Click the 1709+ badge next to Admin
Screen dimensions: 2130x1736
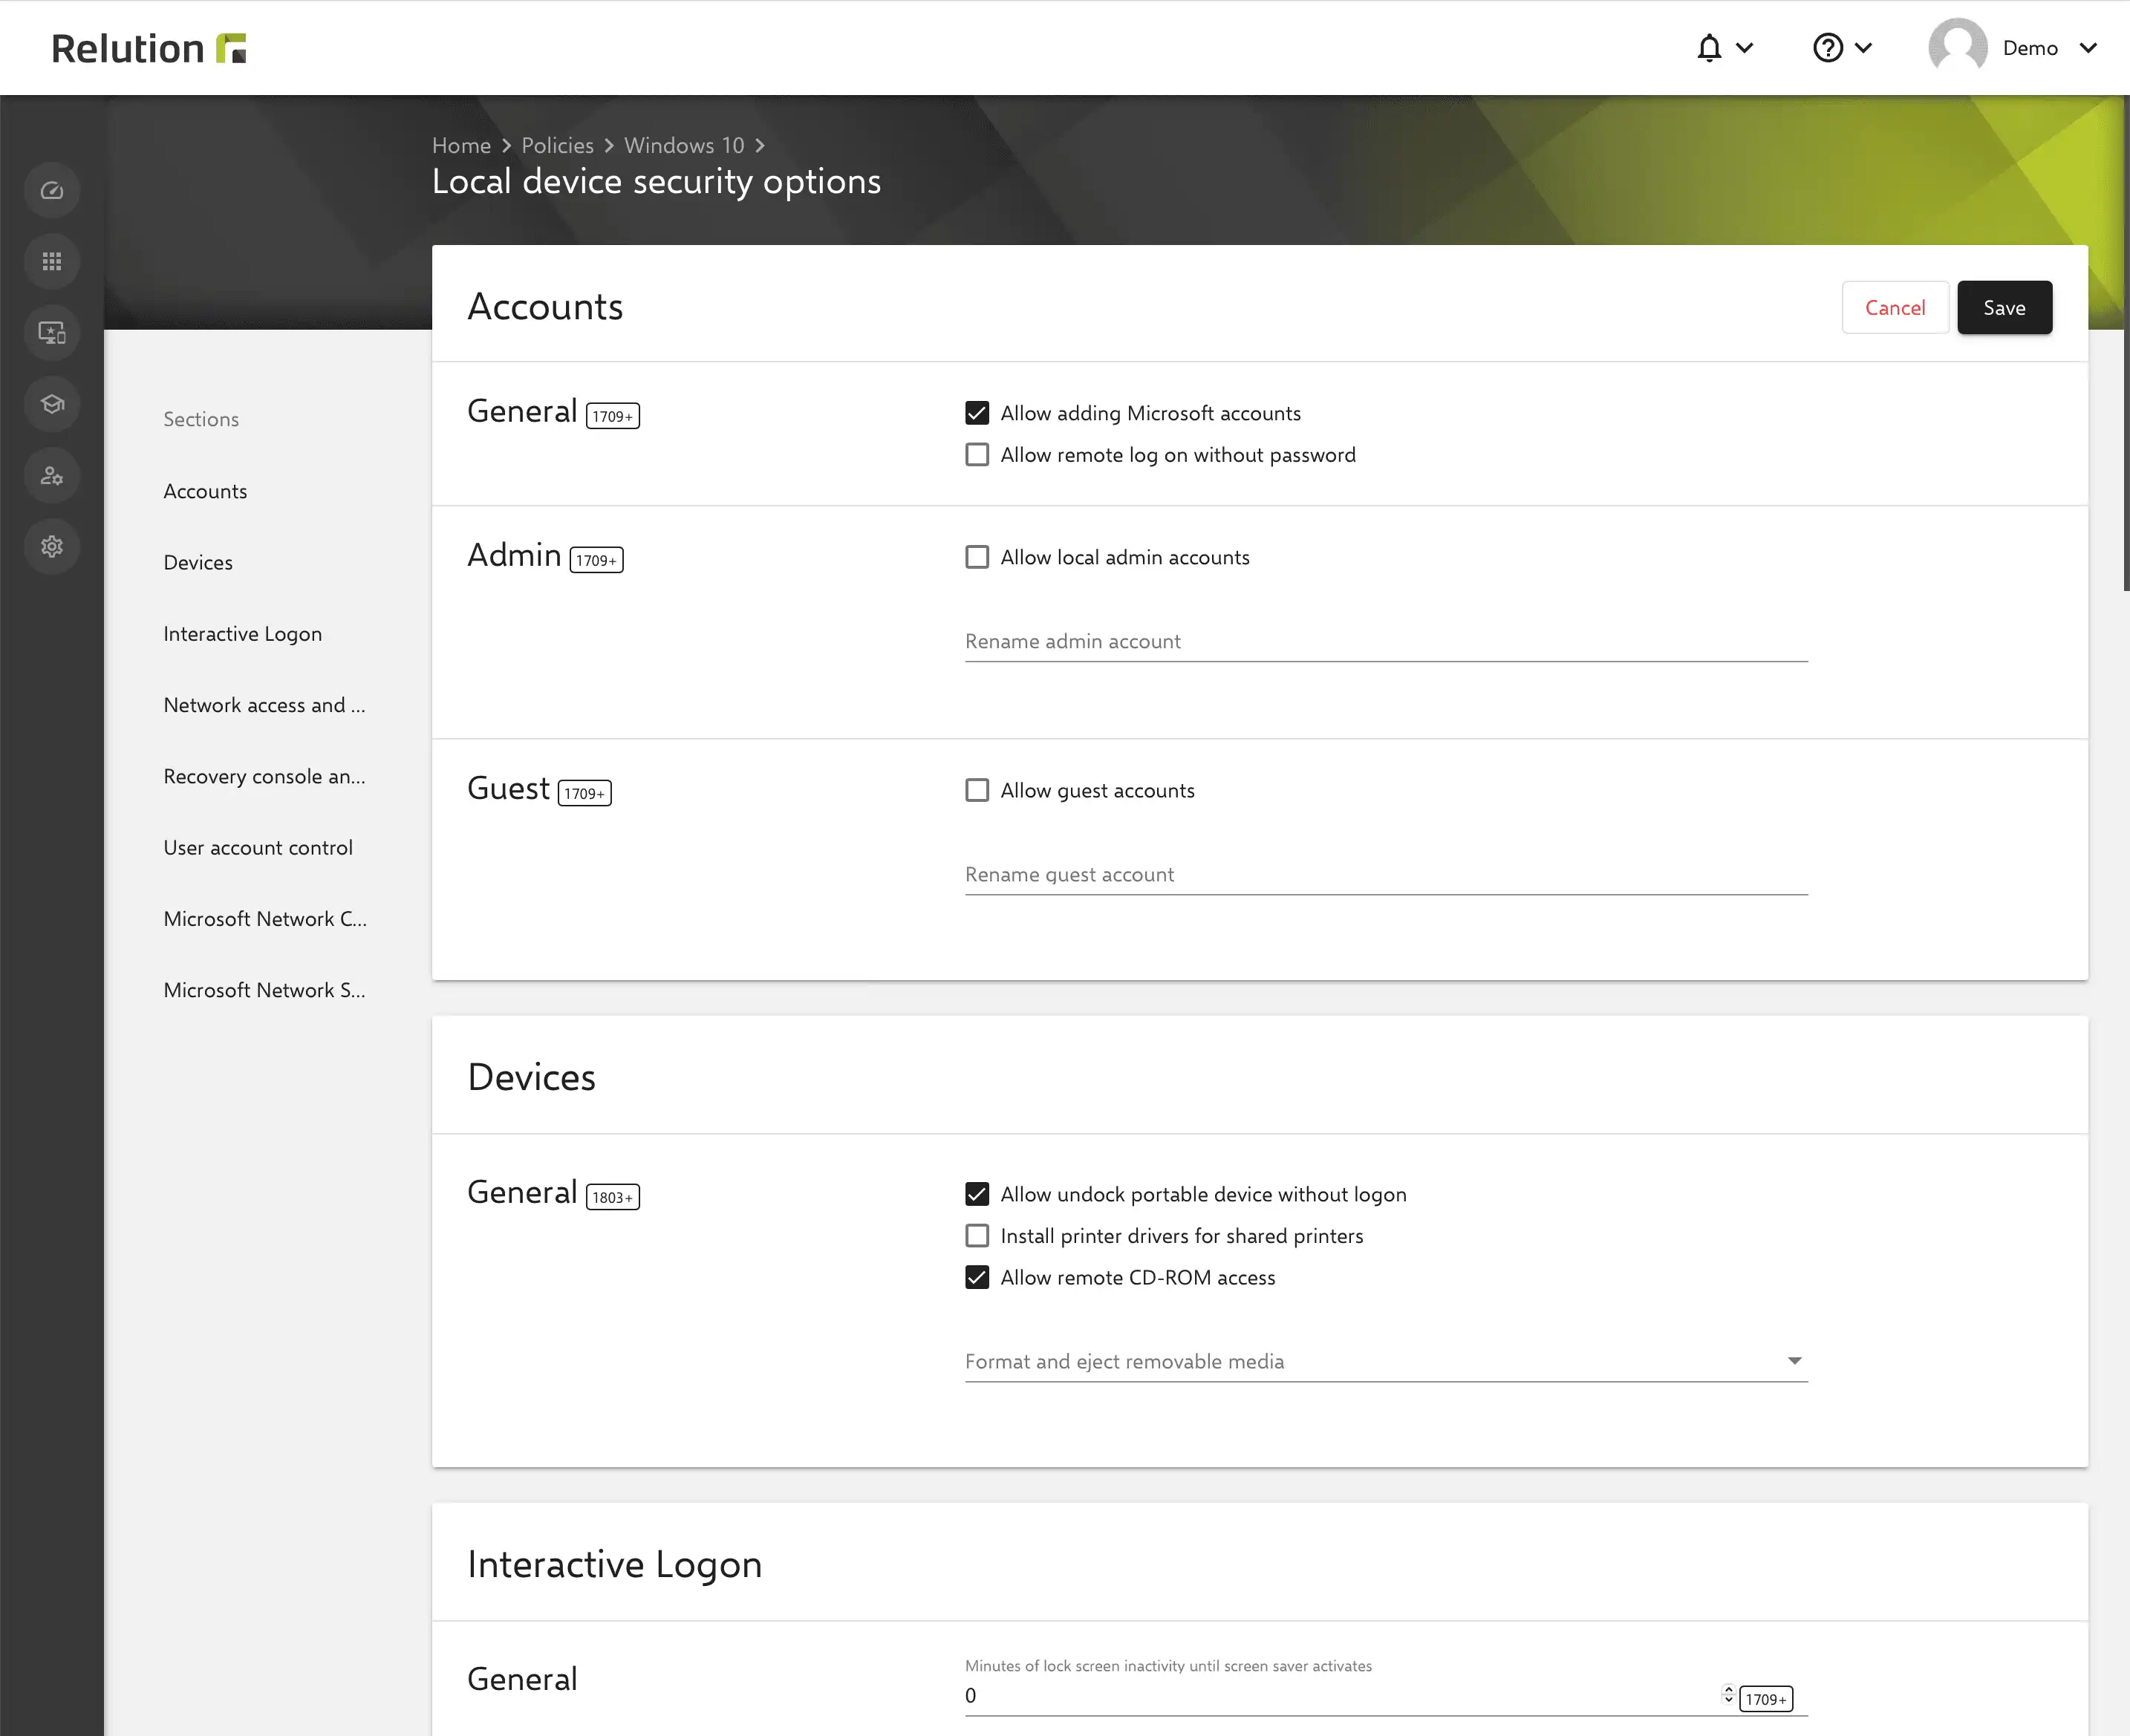pyautogui.click(x=596, y=560)
